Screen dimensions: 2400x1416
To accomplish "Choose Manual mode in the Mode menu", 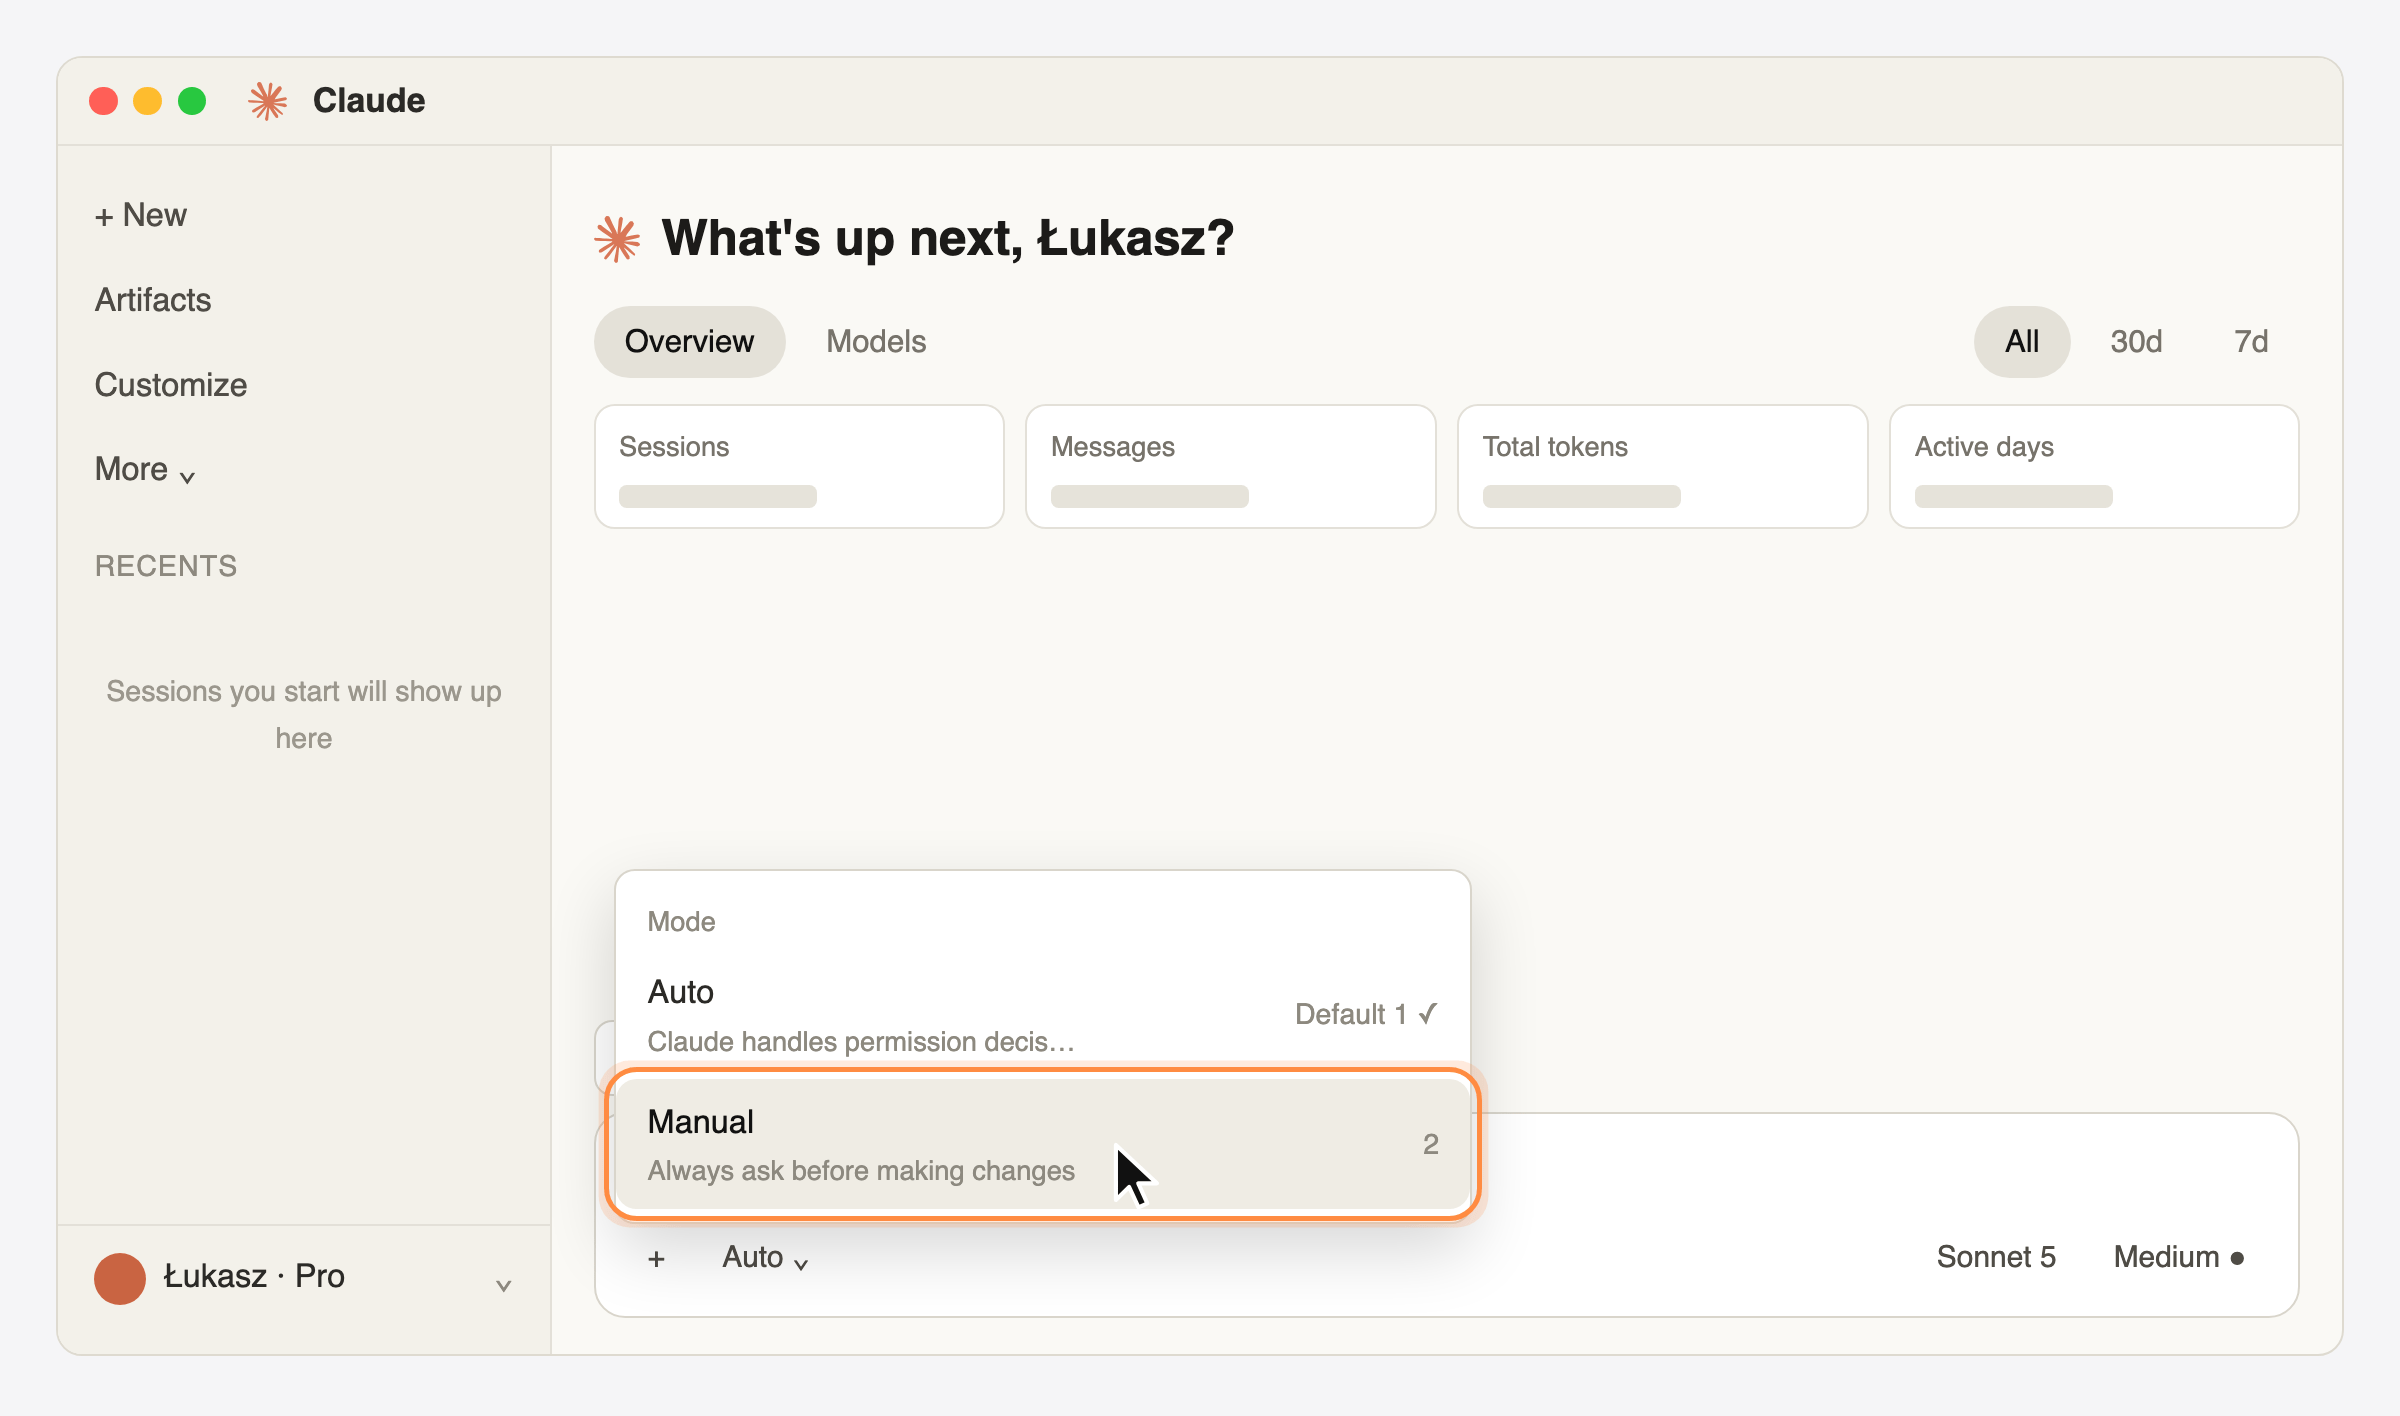I will 1043,1144.
